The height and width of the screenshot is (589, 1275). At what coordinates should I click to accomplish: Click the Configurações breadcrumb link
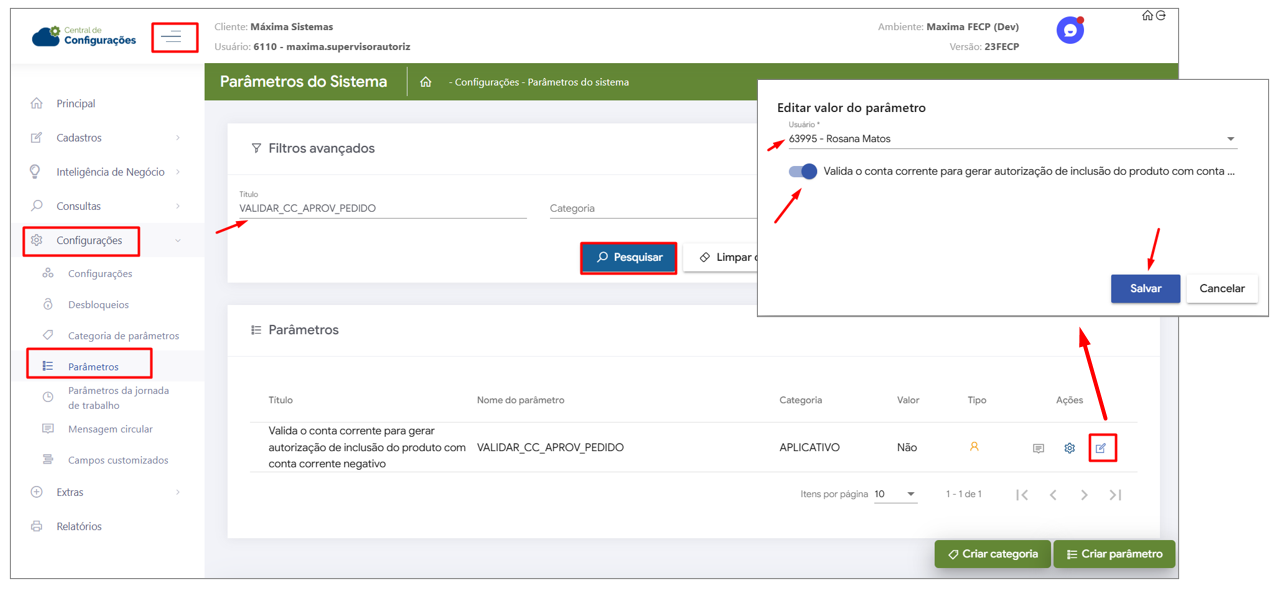click(x=487, y=82)
